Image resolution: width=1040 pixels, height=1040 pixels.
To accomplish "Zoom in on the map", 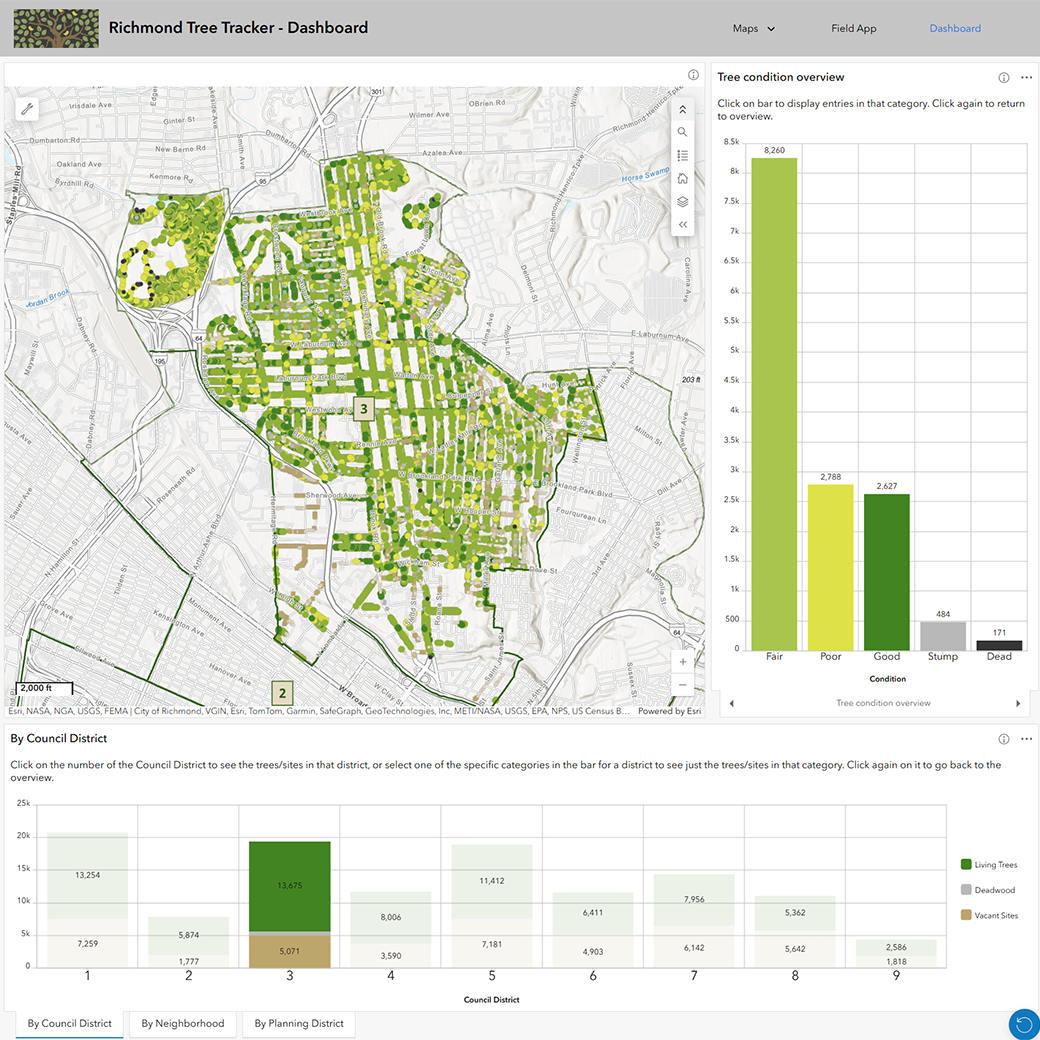I will (x=682, y=662).
